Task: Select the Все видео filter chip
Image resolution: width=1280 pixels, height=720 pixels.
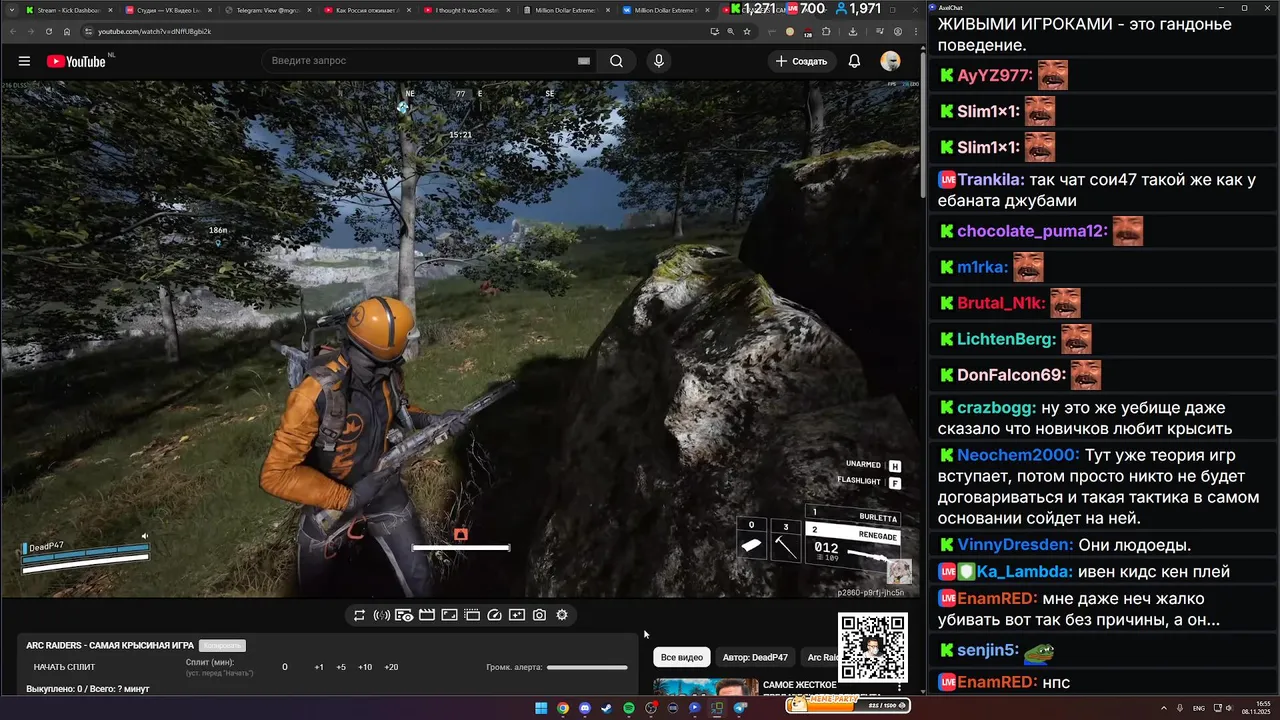Action: (682, 657)
